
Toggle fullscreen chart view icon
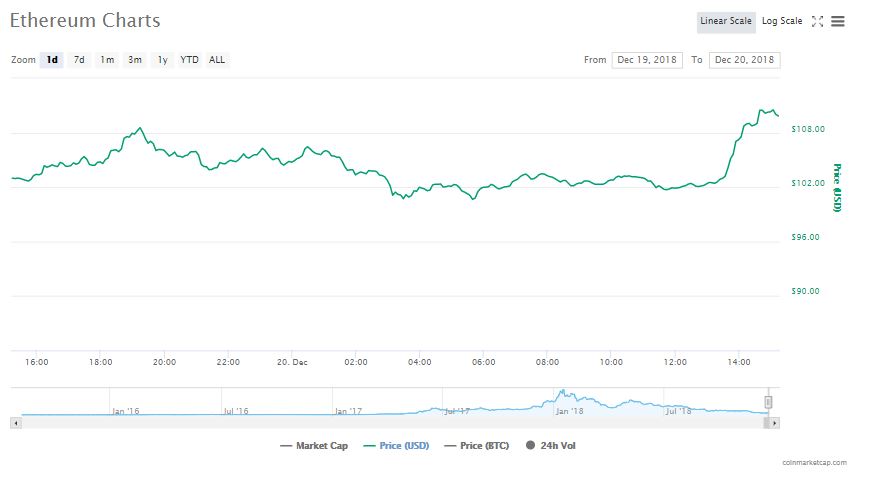pyautogui.click(x=817, y=22)
